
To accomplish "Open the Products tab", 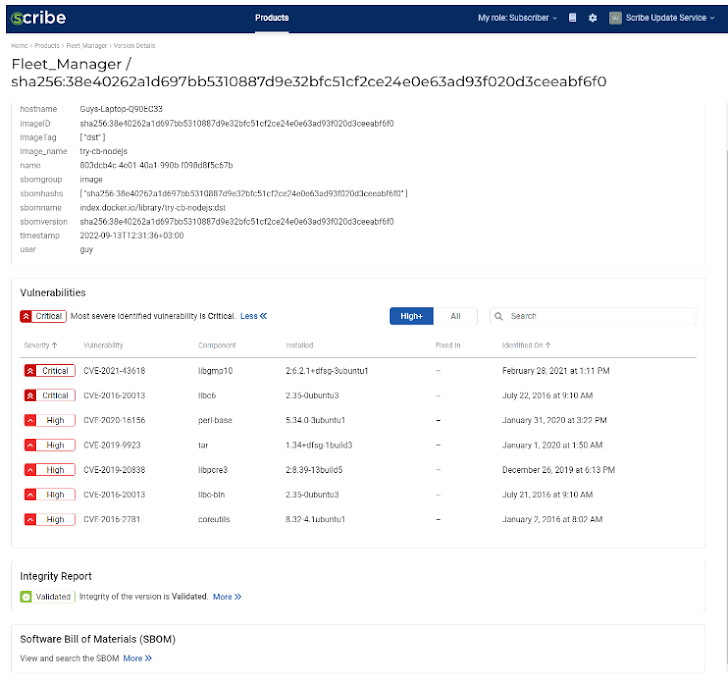I will pos(272,18).
